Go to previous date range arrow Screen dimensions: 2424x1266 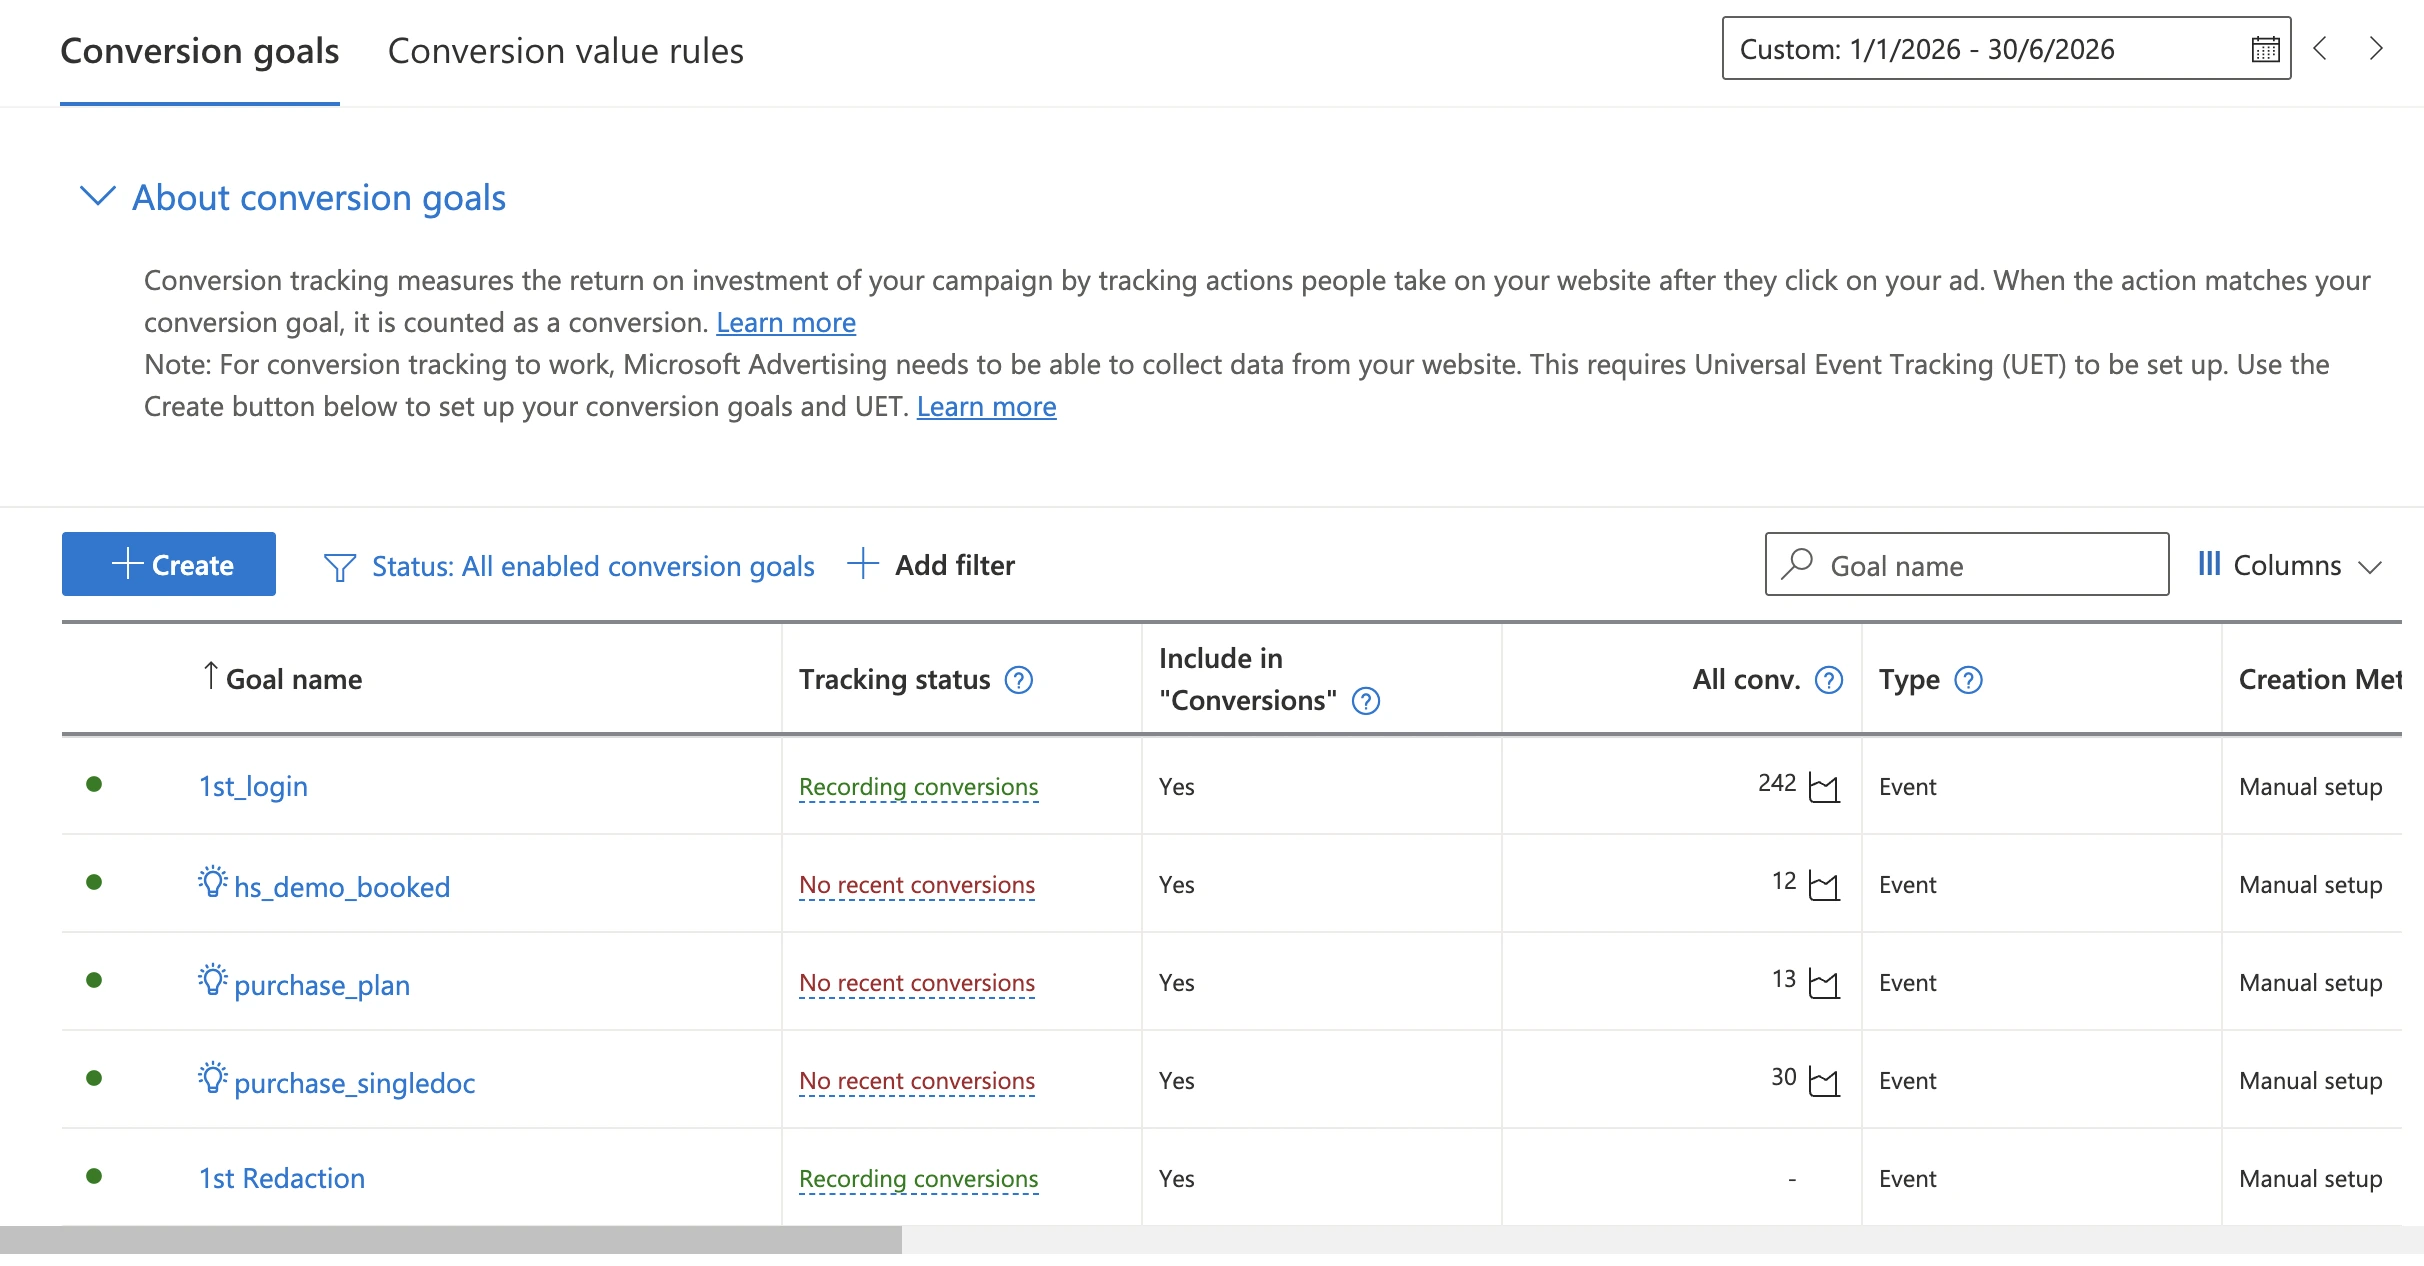[x=2321, y=48]
